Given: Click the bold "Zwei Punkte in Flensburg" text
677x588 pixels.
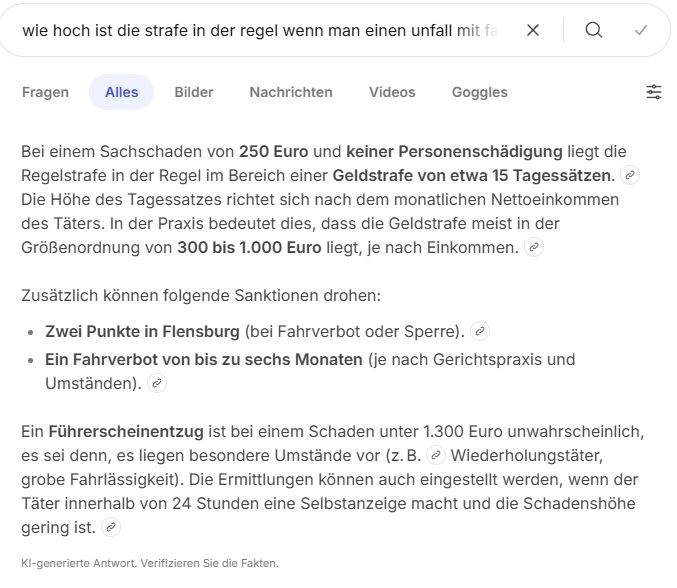Looking at the screenshot, I should [143, 331].
